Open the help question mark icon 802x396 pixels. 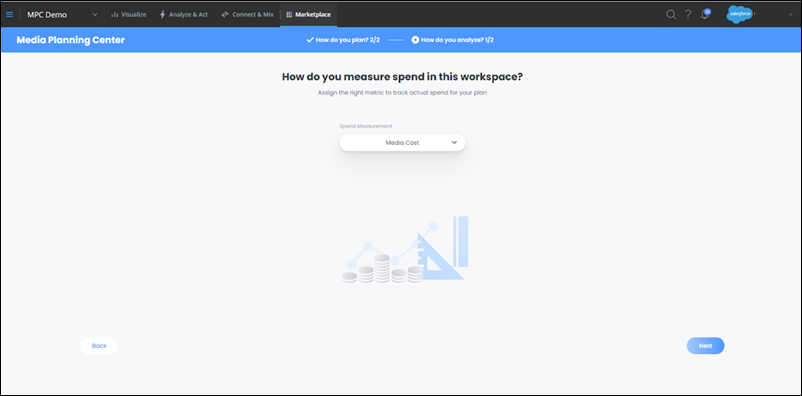[x=688, y=14]
